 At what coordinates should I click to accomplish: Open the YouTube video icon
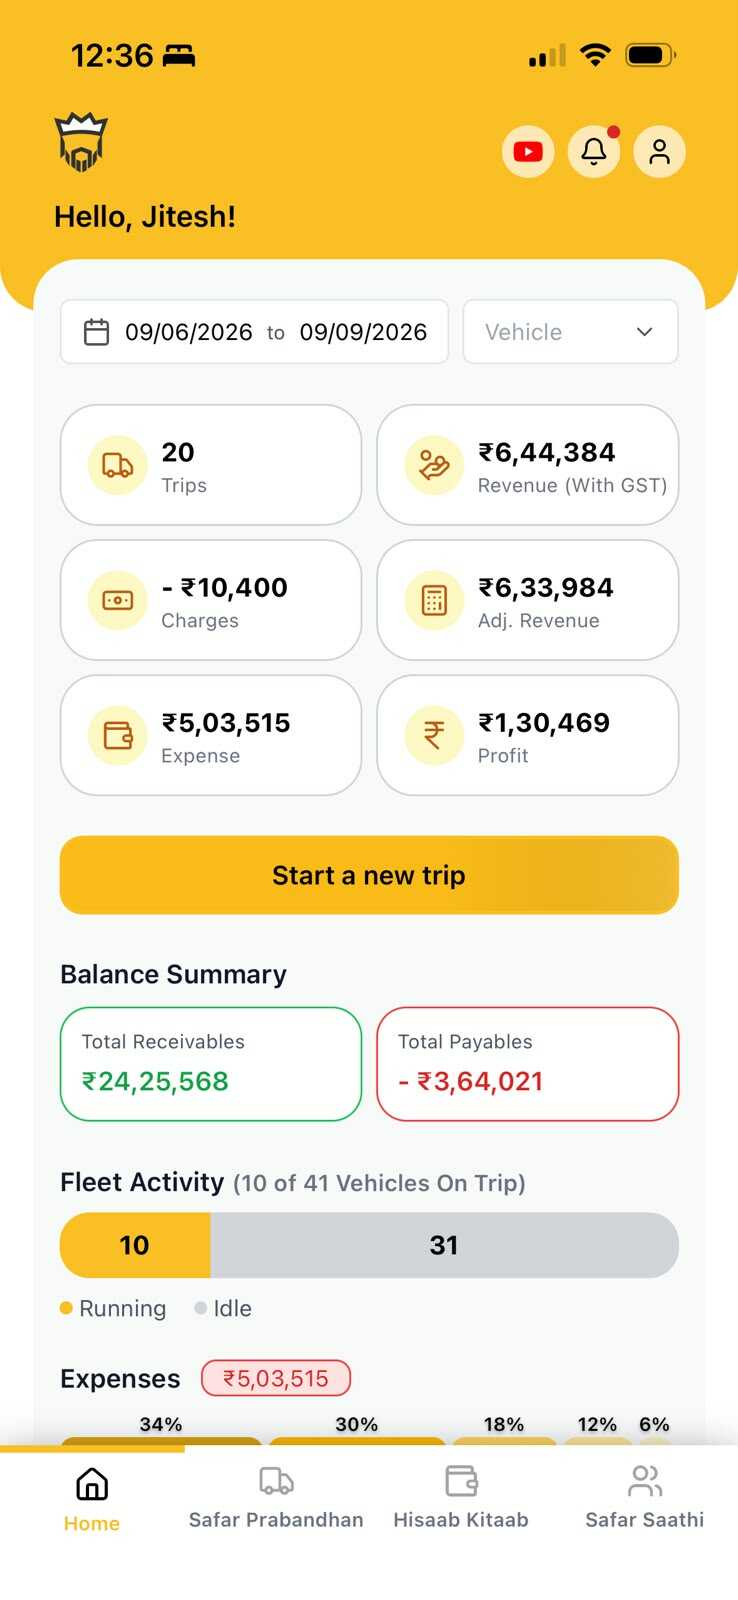pos(528,152)
